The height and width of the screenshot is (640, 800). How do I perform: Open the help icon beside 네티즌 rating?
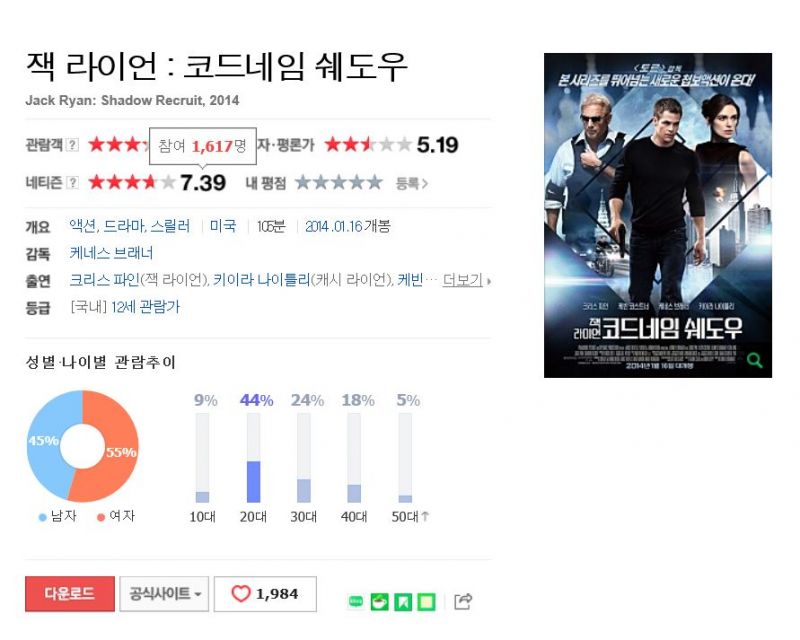pyautogui.click(x=73, y=182)
